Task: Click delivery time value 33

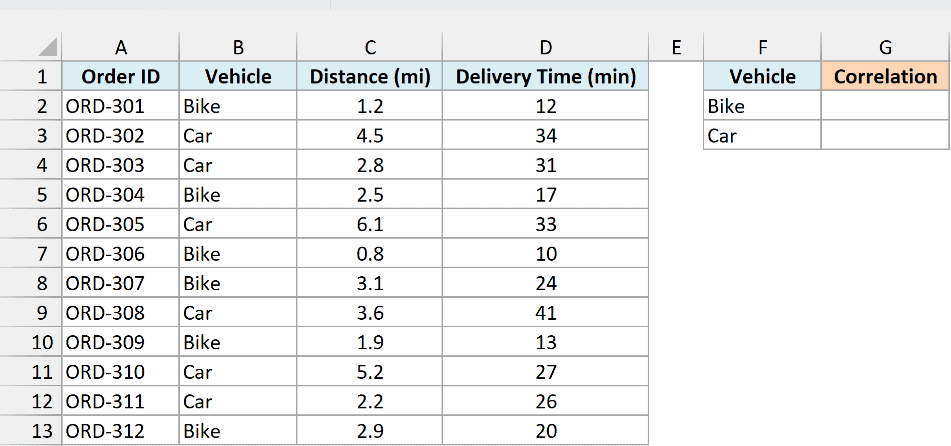Action: pyautogui.click(x=546, y=225)
